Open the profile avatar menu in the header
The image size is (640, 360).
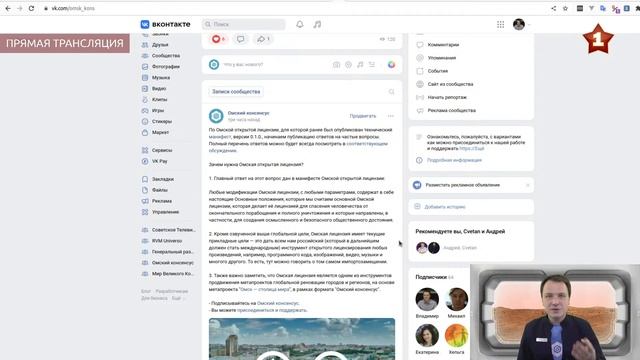pos(519,24)
